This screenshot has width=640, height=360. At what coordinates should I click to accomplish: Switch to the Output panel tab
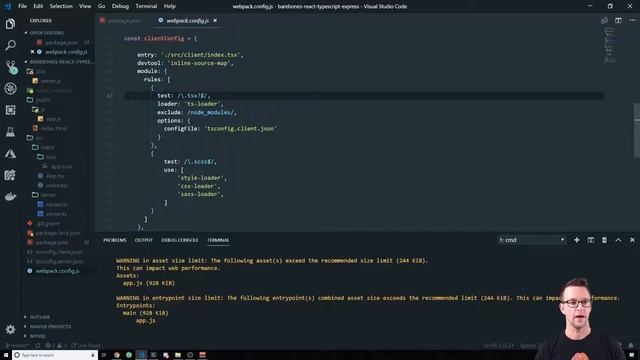pyautogui.click(x=144, y=240)
